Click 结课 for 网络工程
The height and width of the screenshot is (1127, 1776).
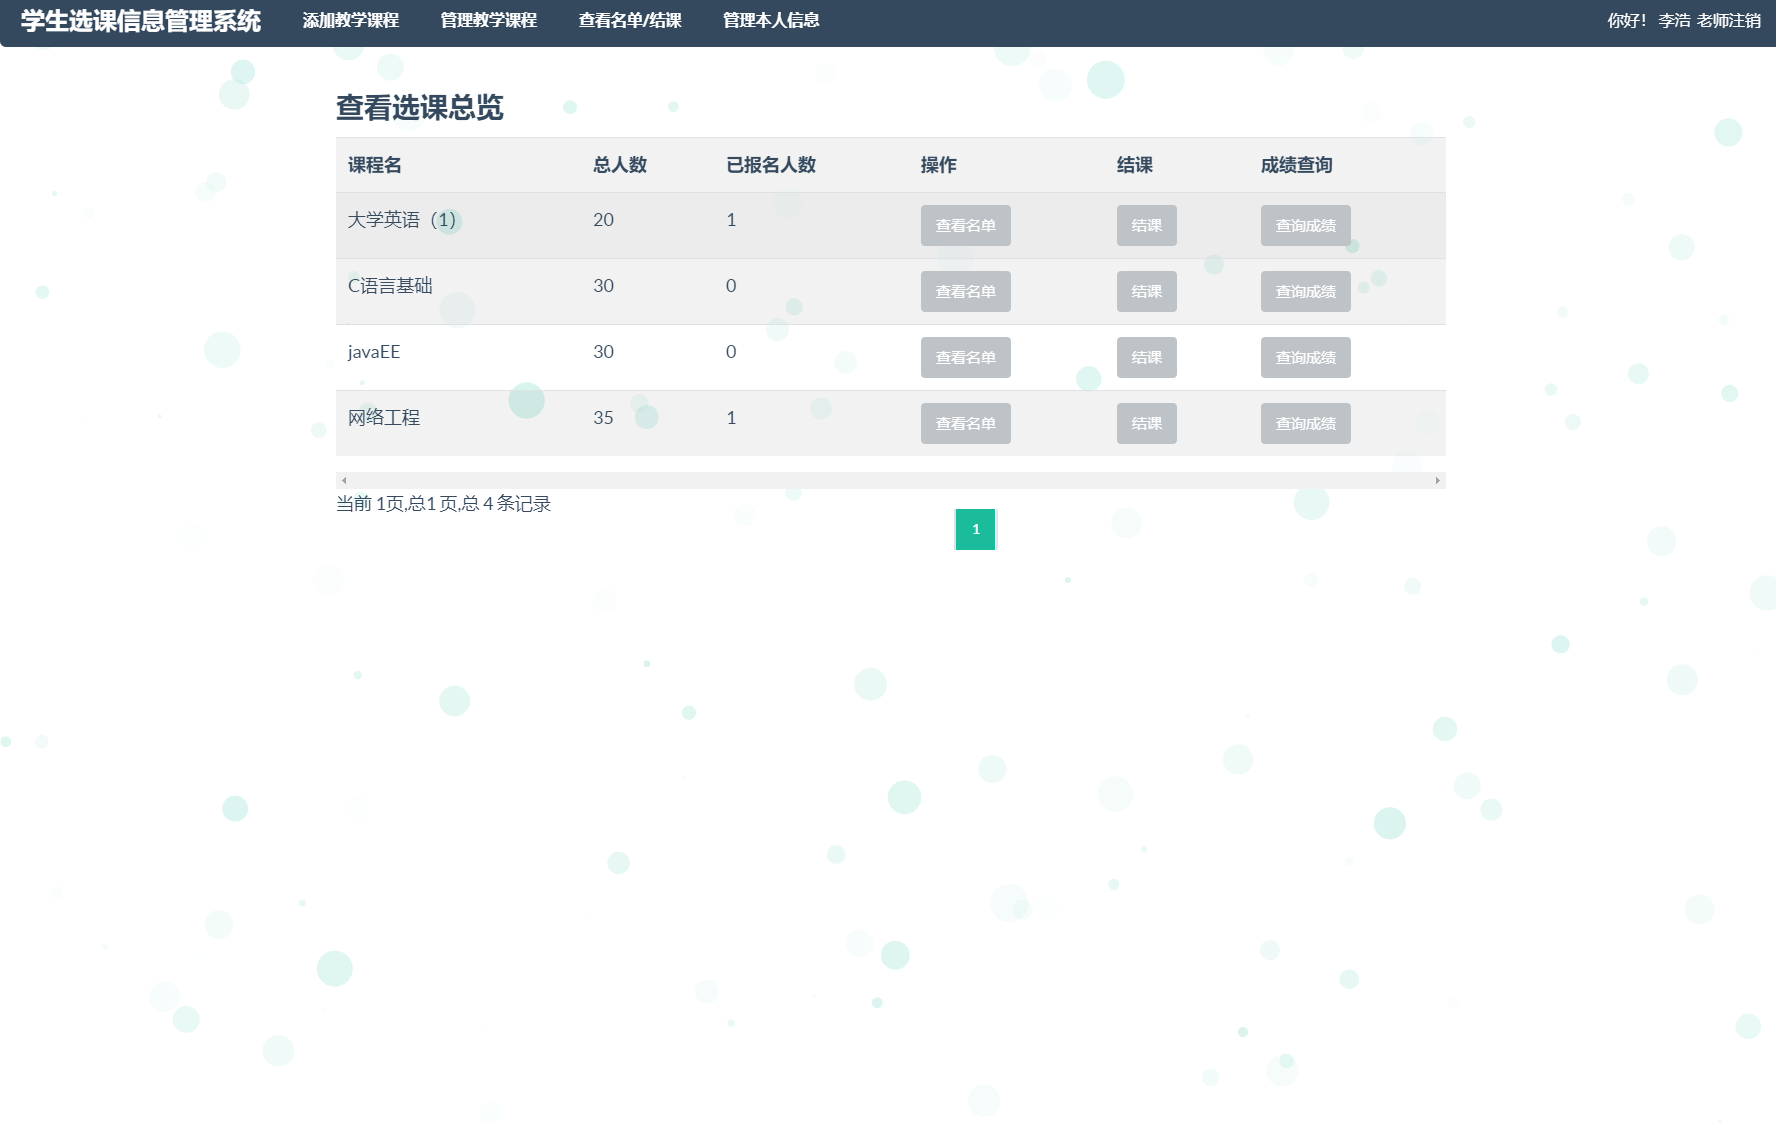[1146, 423]
